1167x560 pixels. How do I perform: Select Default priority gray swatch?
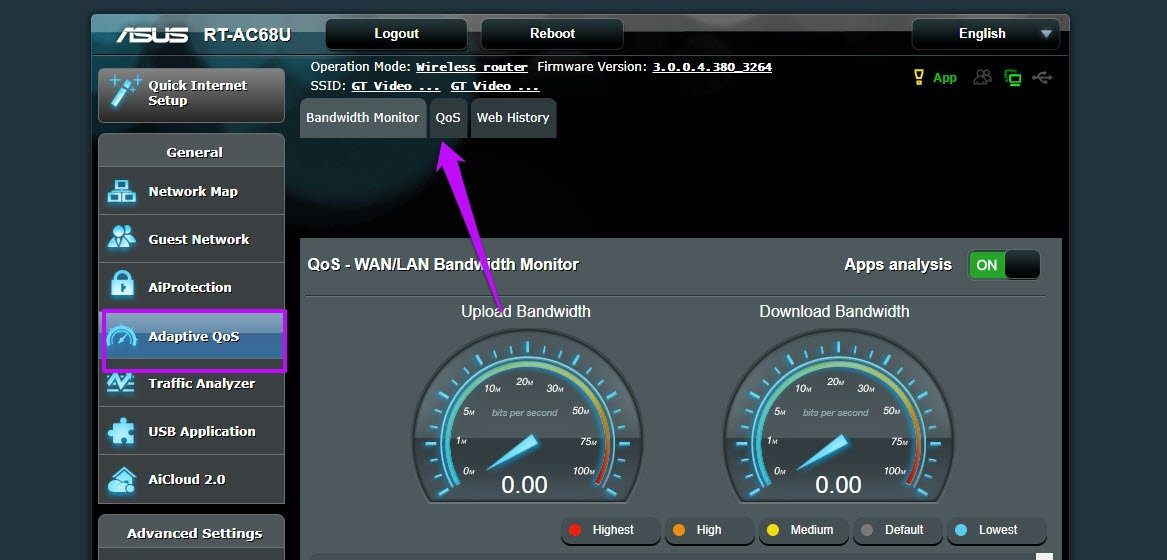tap(866, 530)
